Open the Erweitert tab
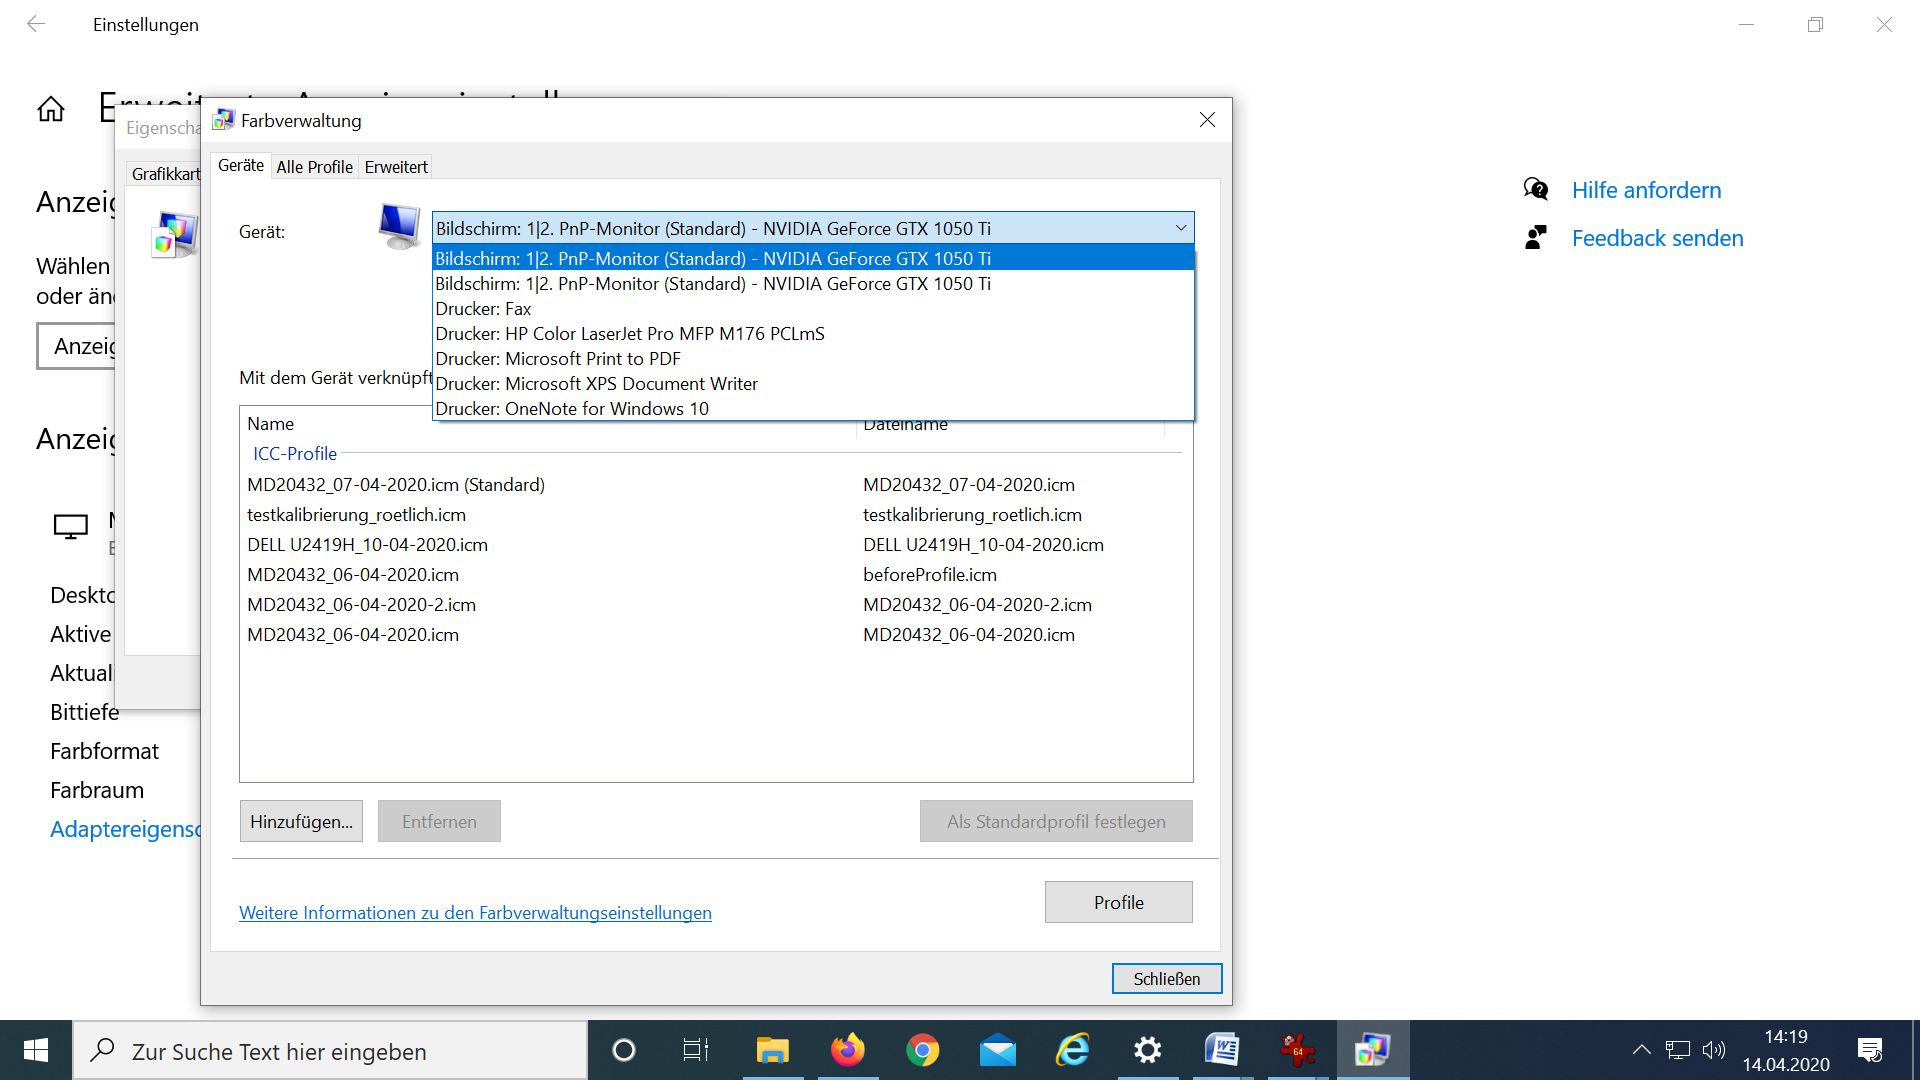This screenshot has height=1080, width=1920. click(396, 167)
